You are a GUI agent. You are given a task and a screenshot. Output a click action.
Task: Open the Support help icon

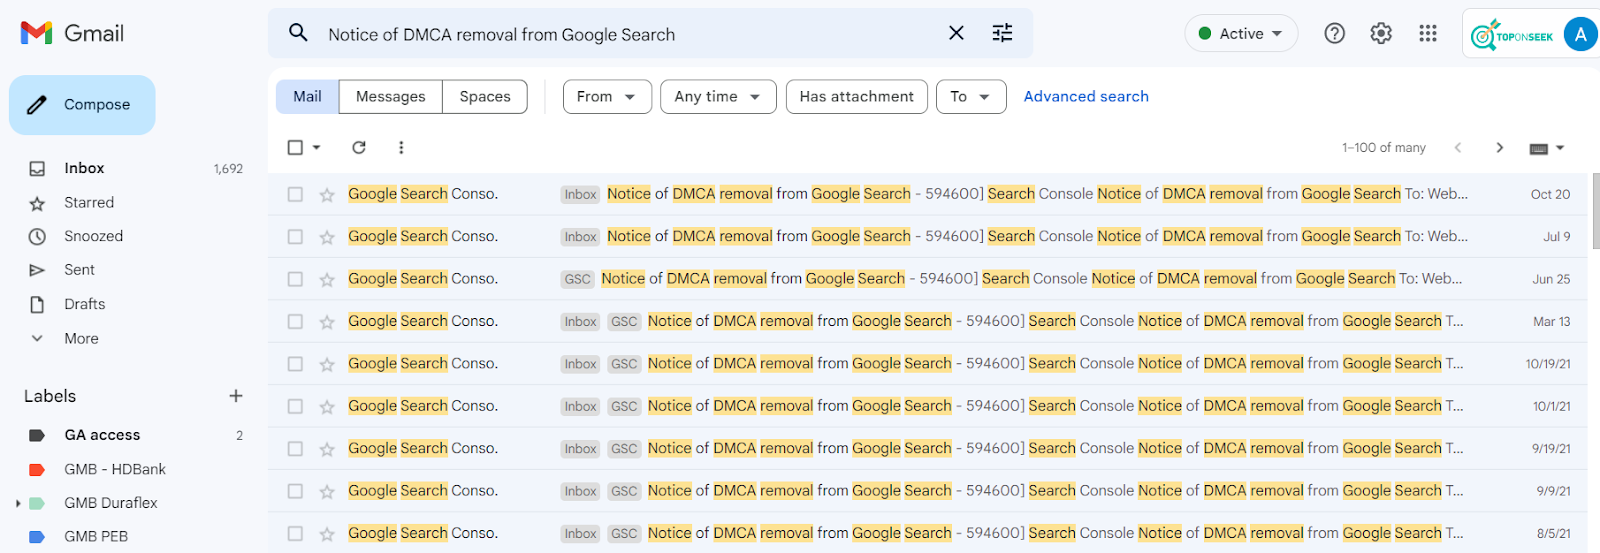1334,33
